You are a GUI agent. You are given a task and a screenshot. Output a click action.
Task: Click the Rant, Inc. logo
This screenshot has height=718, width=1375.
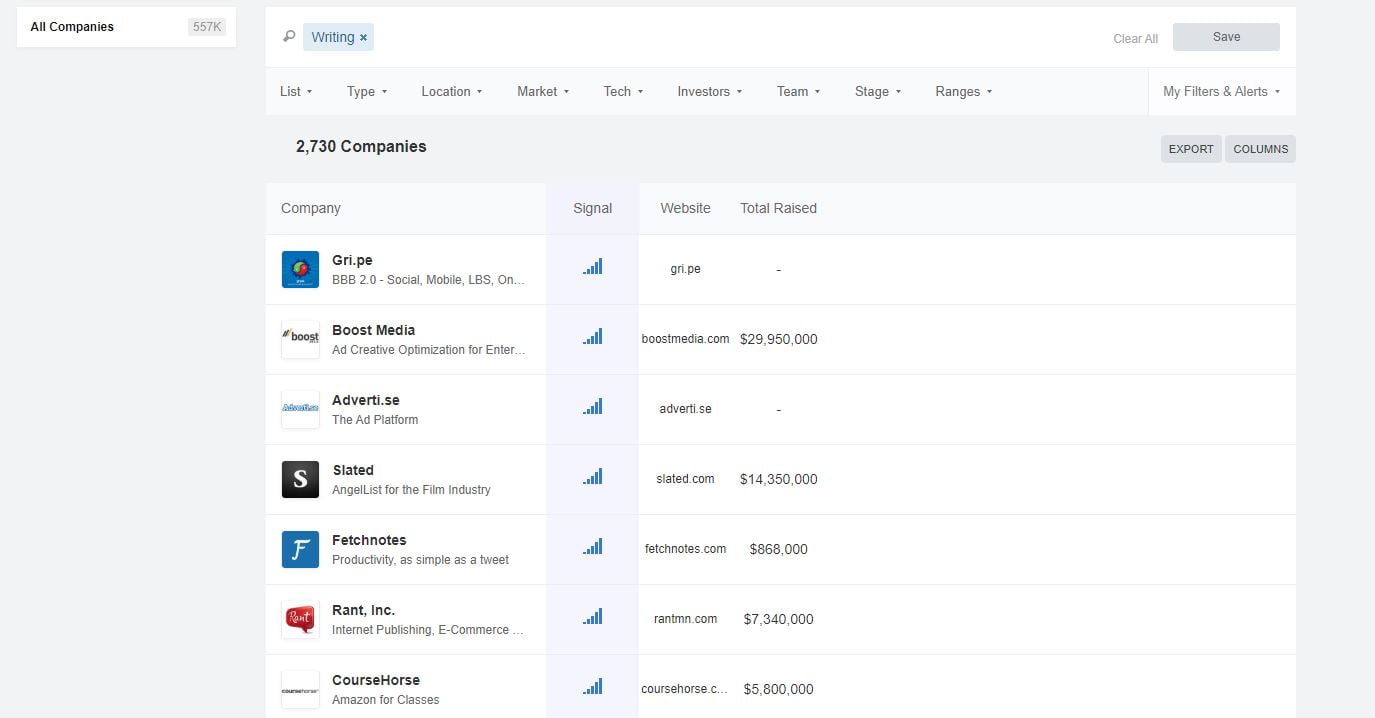300,620
